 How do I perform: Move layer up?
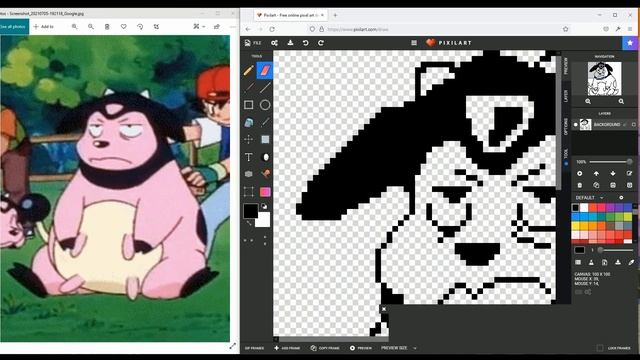click(596, 173)
